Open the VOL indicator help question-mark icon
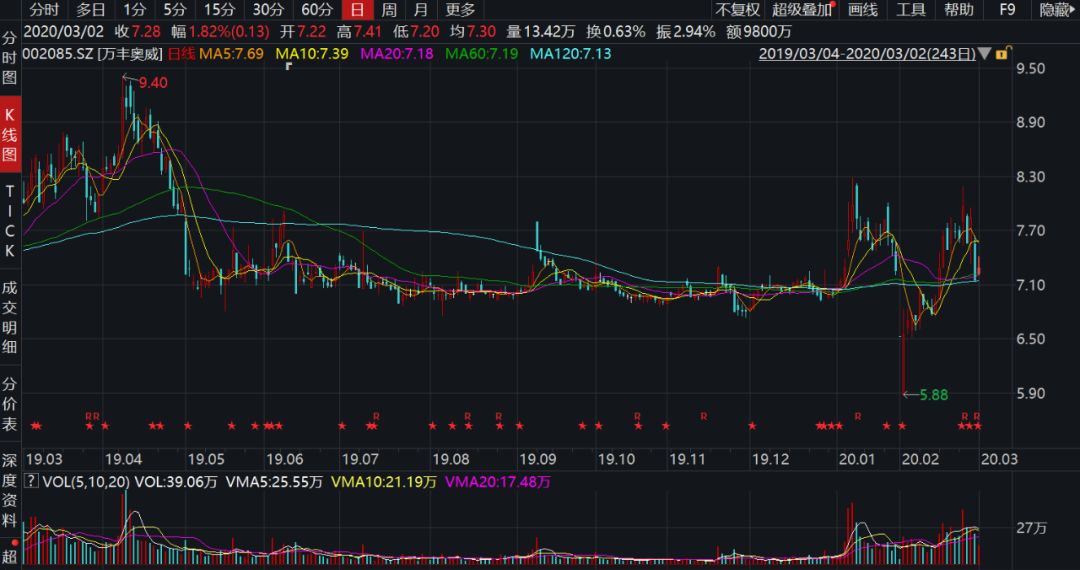This screenshot has height=570, width=1080. coord(30,482)
